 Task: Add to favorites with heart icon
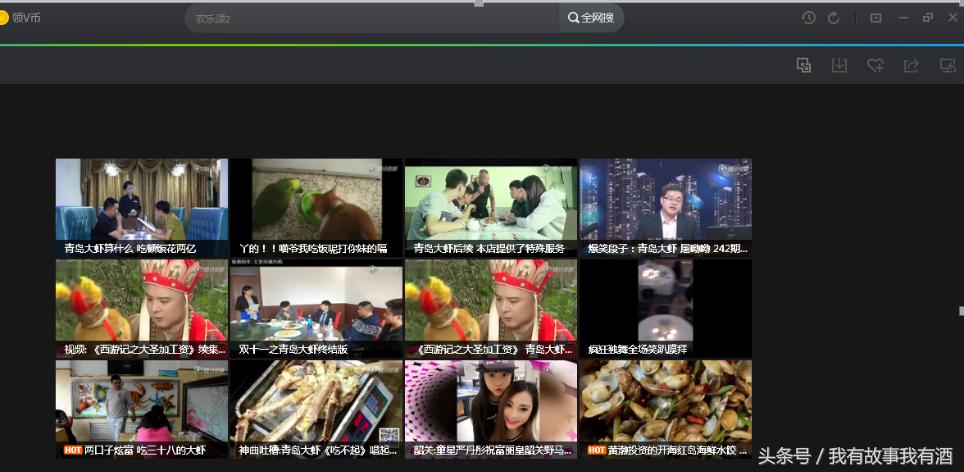(x=875, y=65)
